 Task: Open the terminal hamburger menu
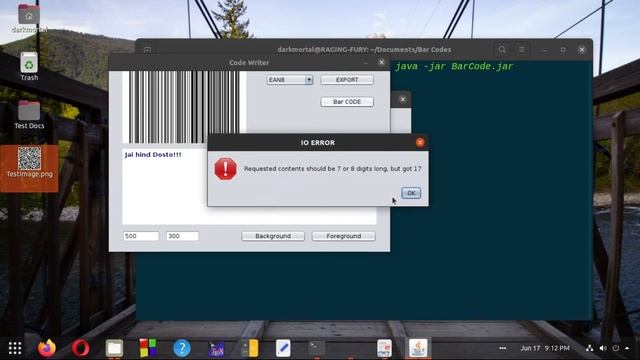pyautogui.click(x=522, y=50)
